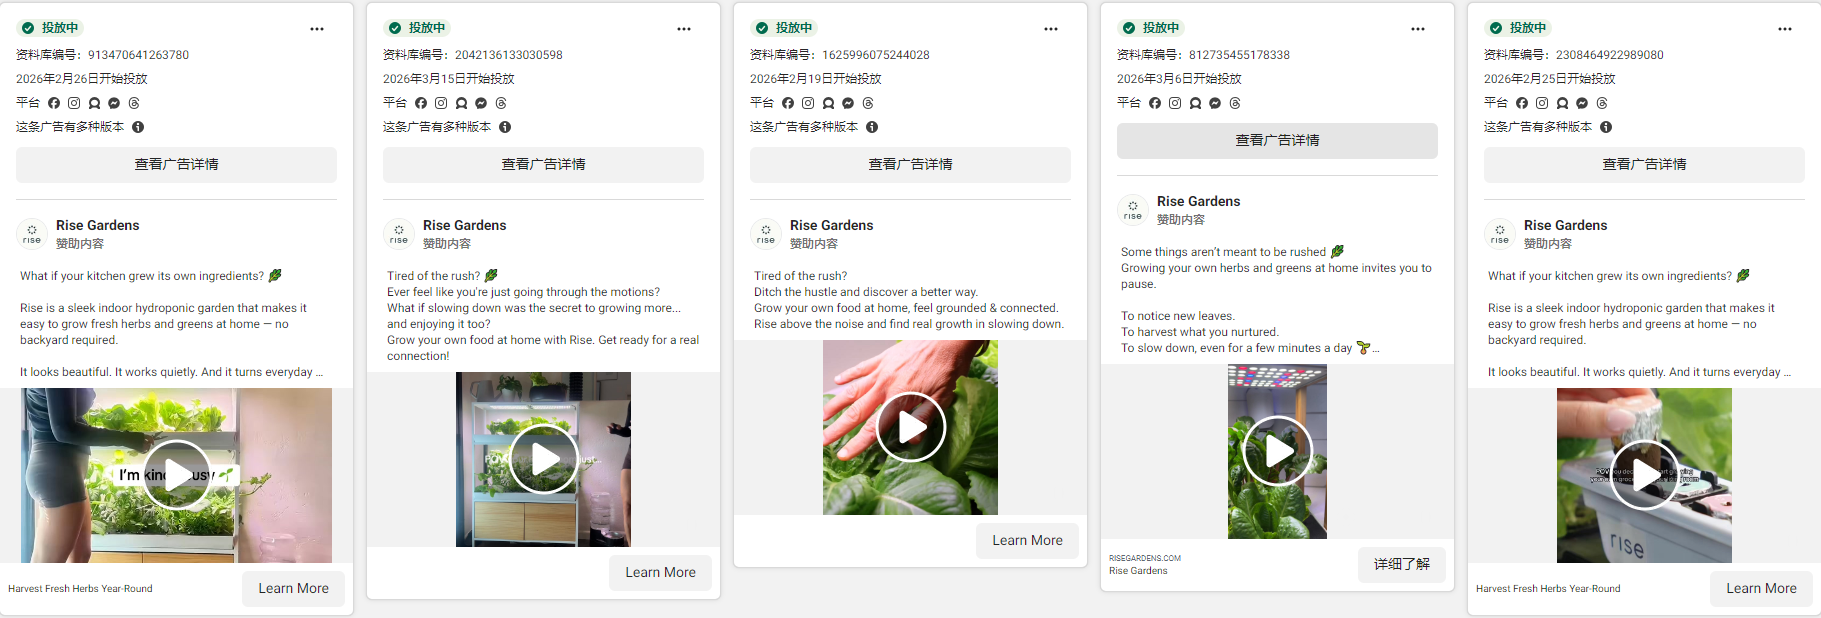The width and height of the screenshot is (1821, 618).
Task: Click Audience Network icon in ad 1625996075244028
Action: pos(828,103)
